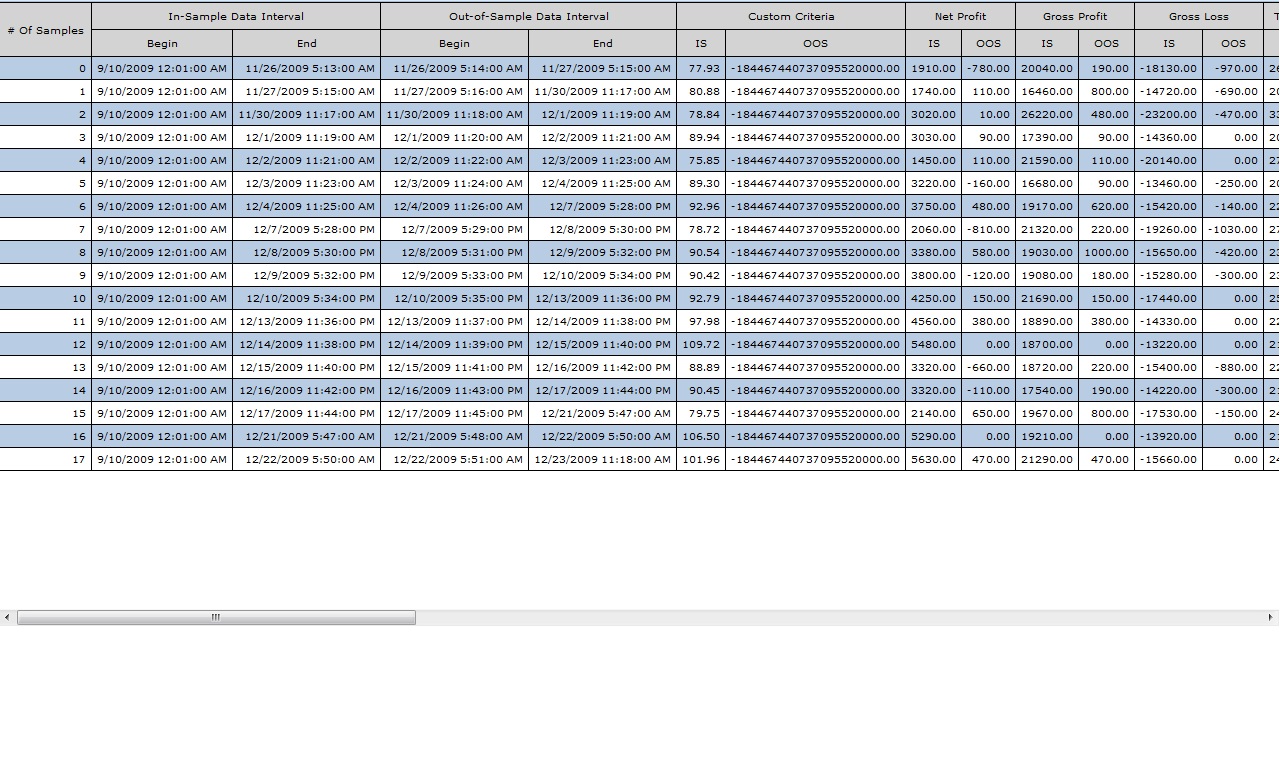This screenshot has width=1280, height=760.
Task: Click gross loss IS value '-23200.00'
Action: click(x=1168, y=114)
